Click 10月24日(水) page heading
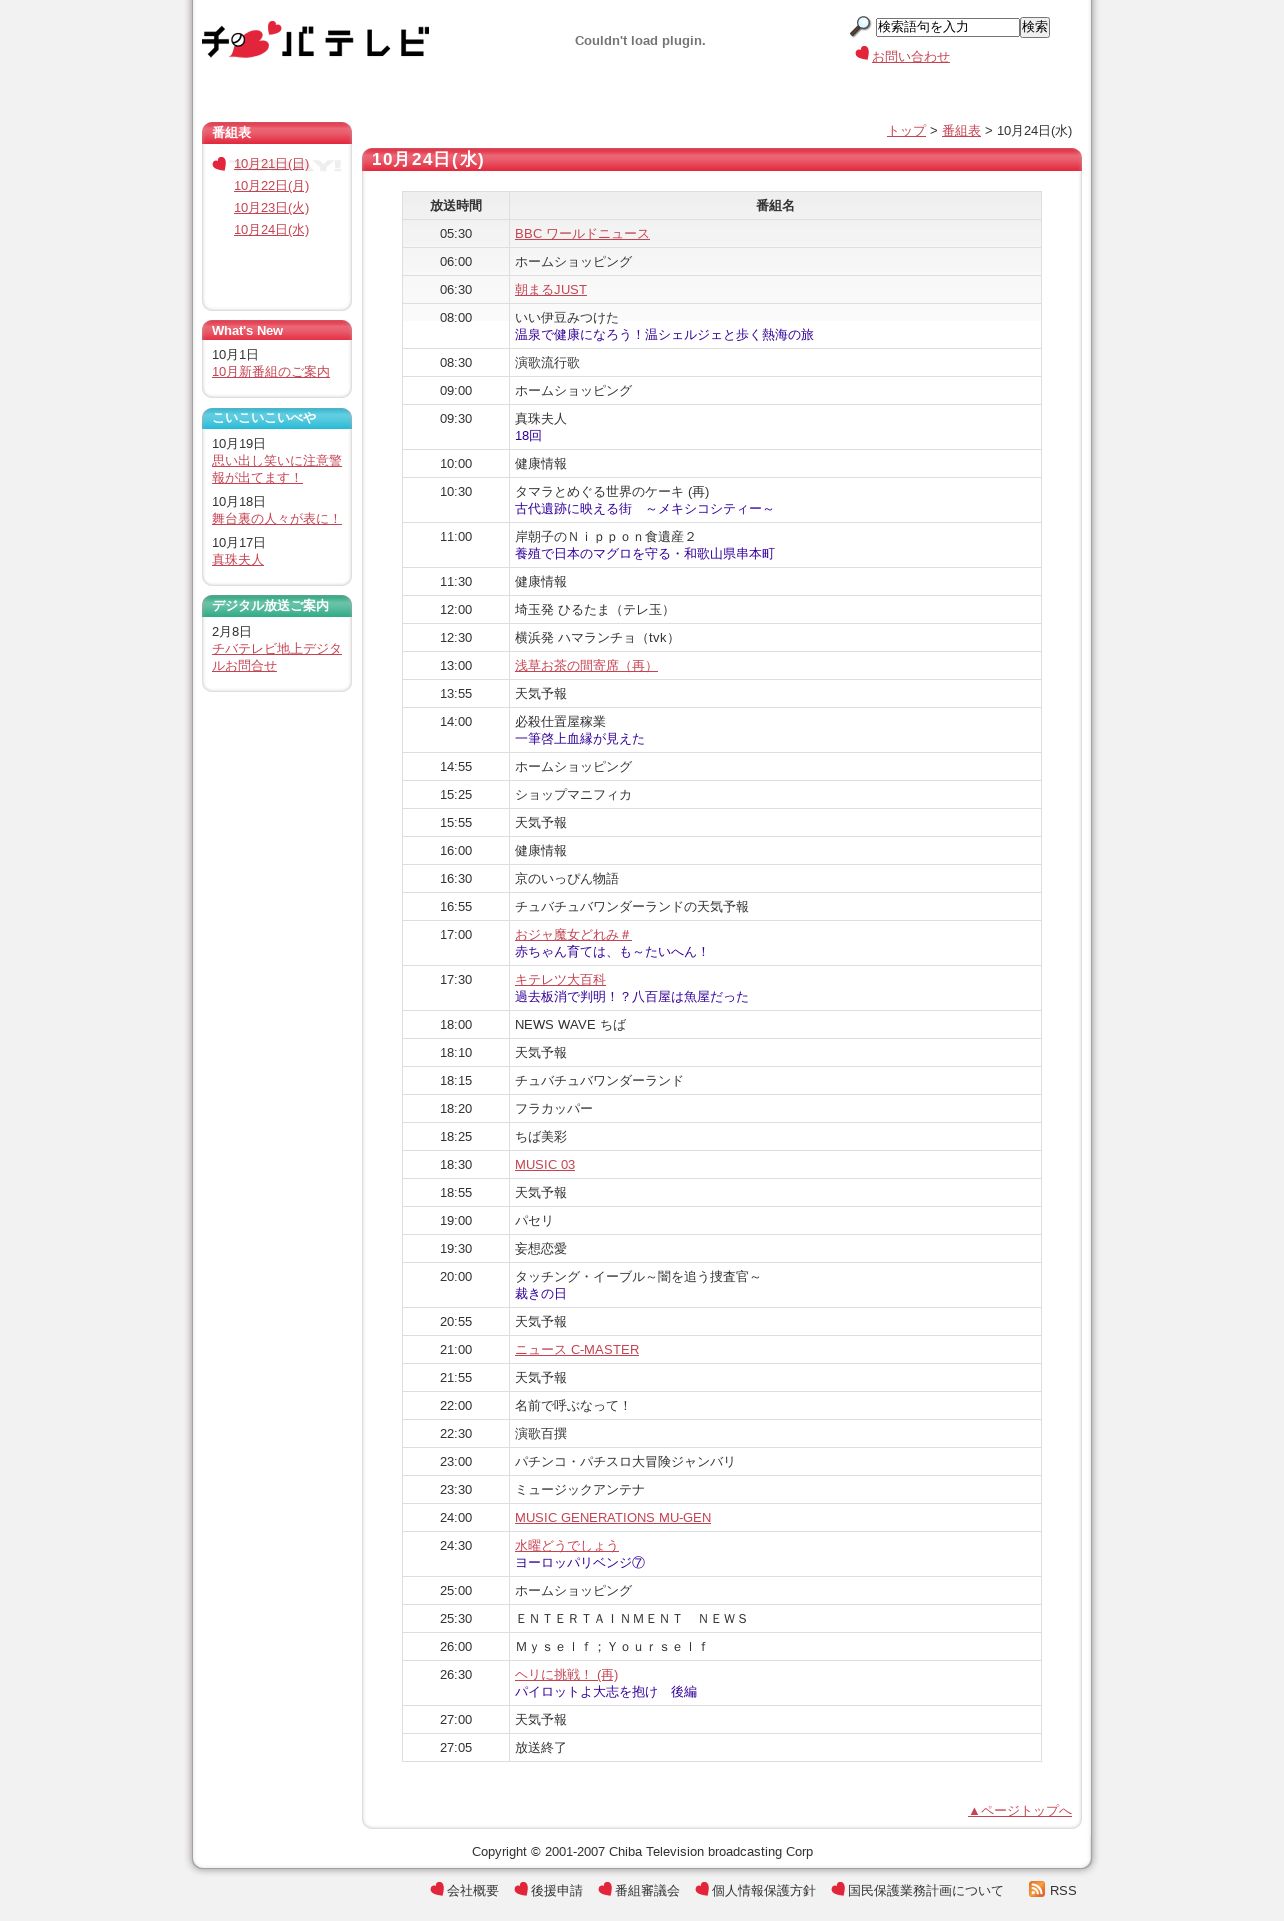1284x1921 pixels. click(428, 160)
